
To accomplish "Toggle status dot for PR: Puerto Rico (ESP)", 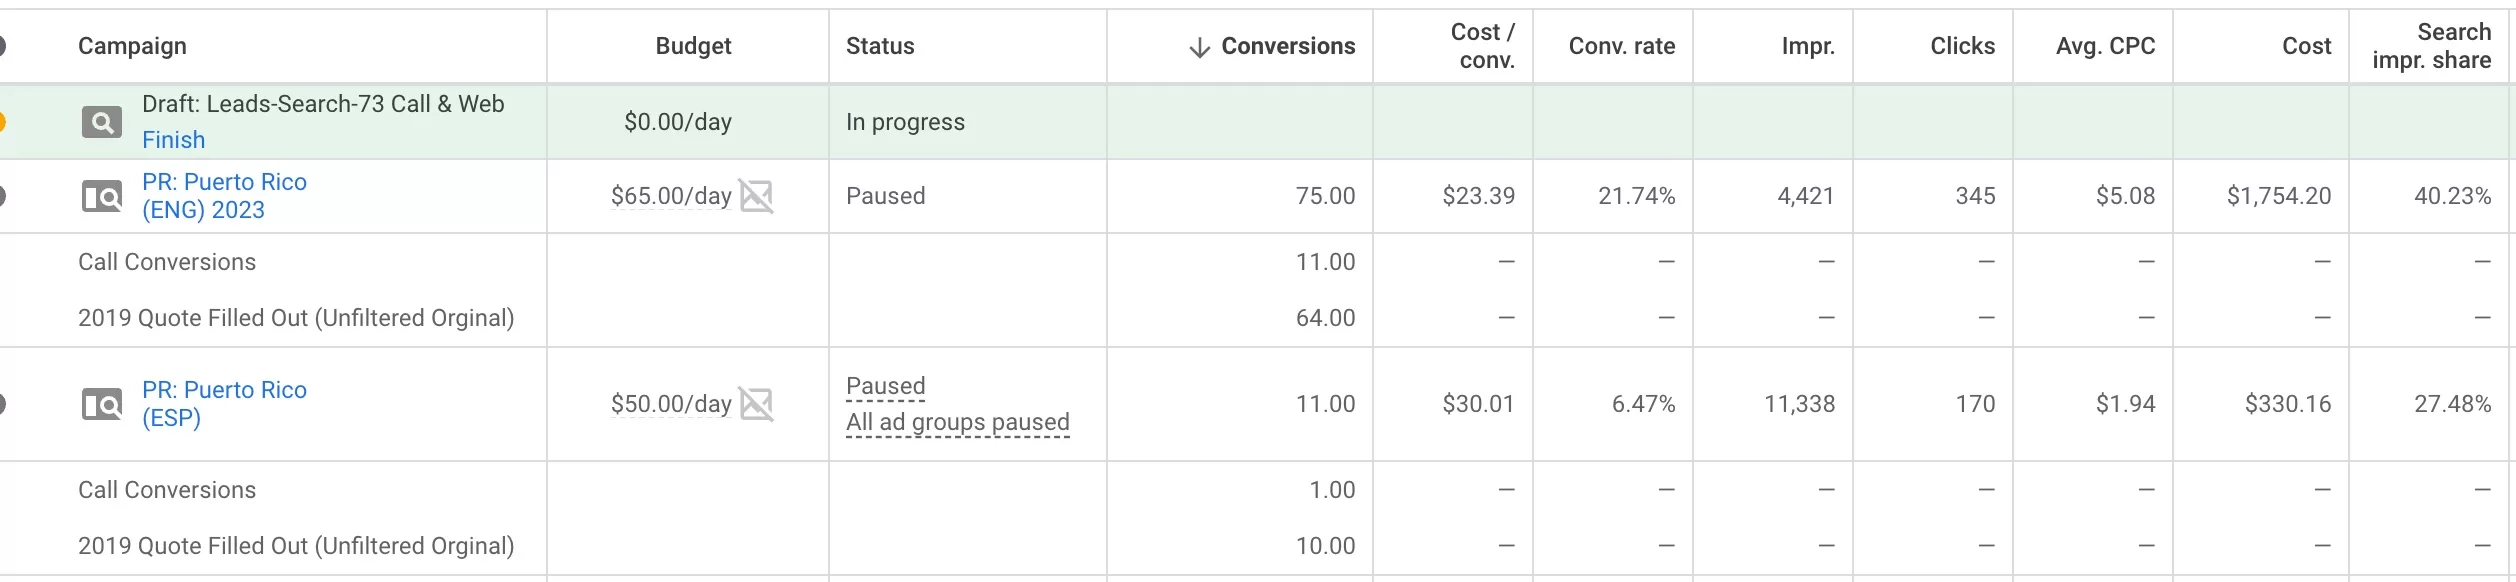I will 3,404.
